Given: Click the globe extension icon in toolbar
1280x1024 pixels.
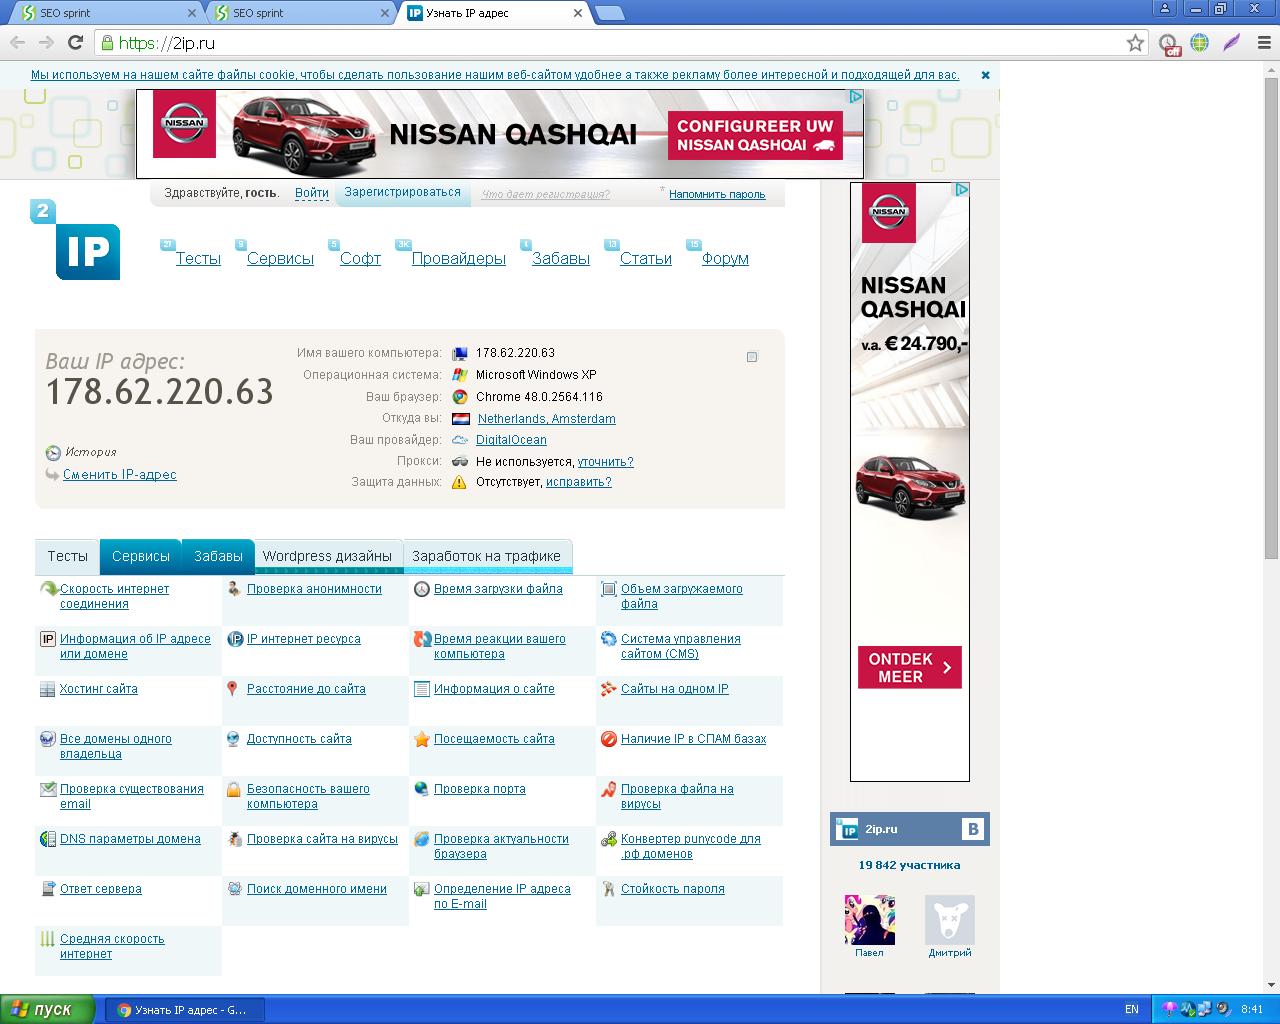Looking at the screenshot, I should [1200, 43].
